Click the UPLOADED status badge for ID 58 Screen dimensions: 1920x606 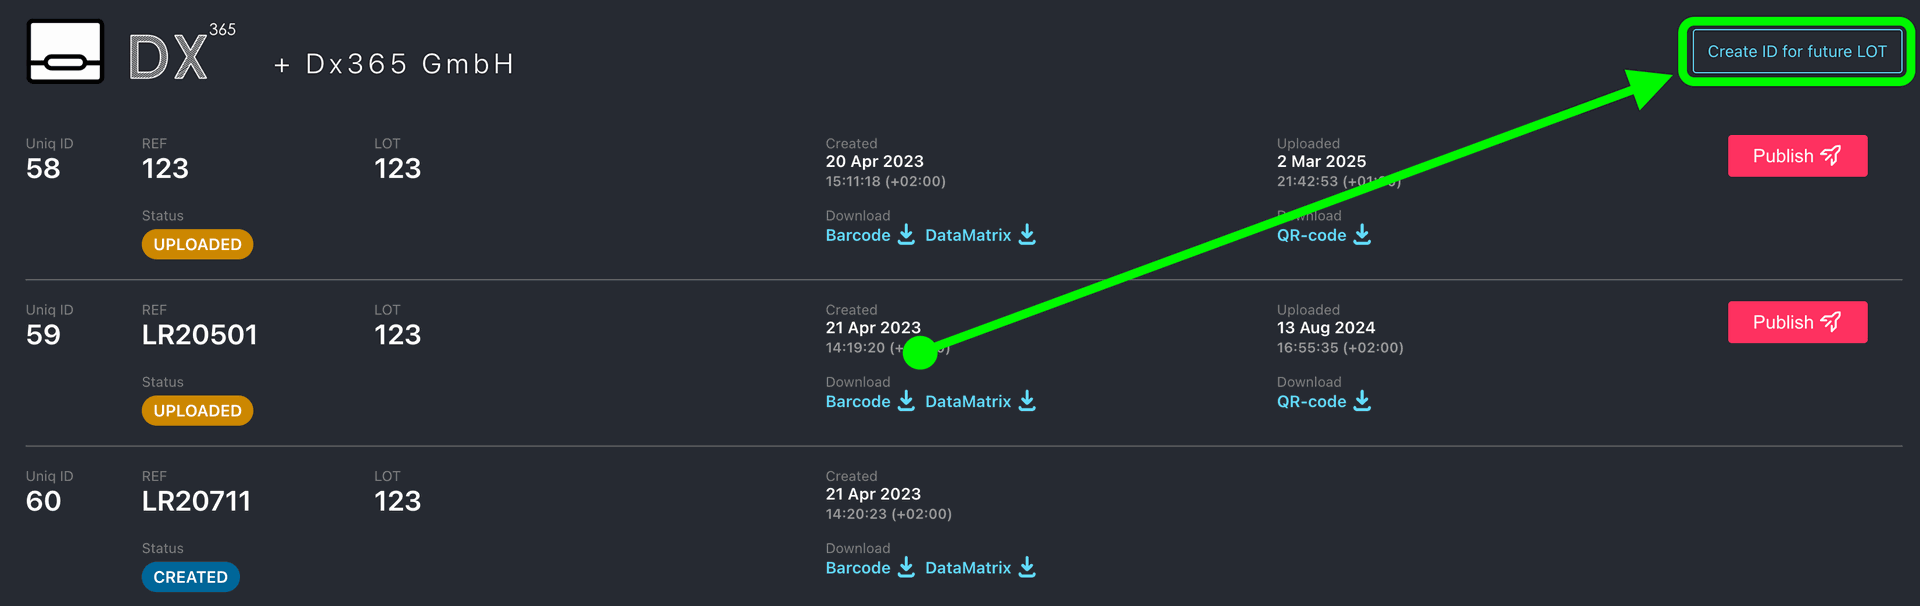tap(197, 244)
